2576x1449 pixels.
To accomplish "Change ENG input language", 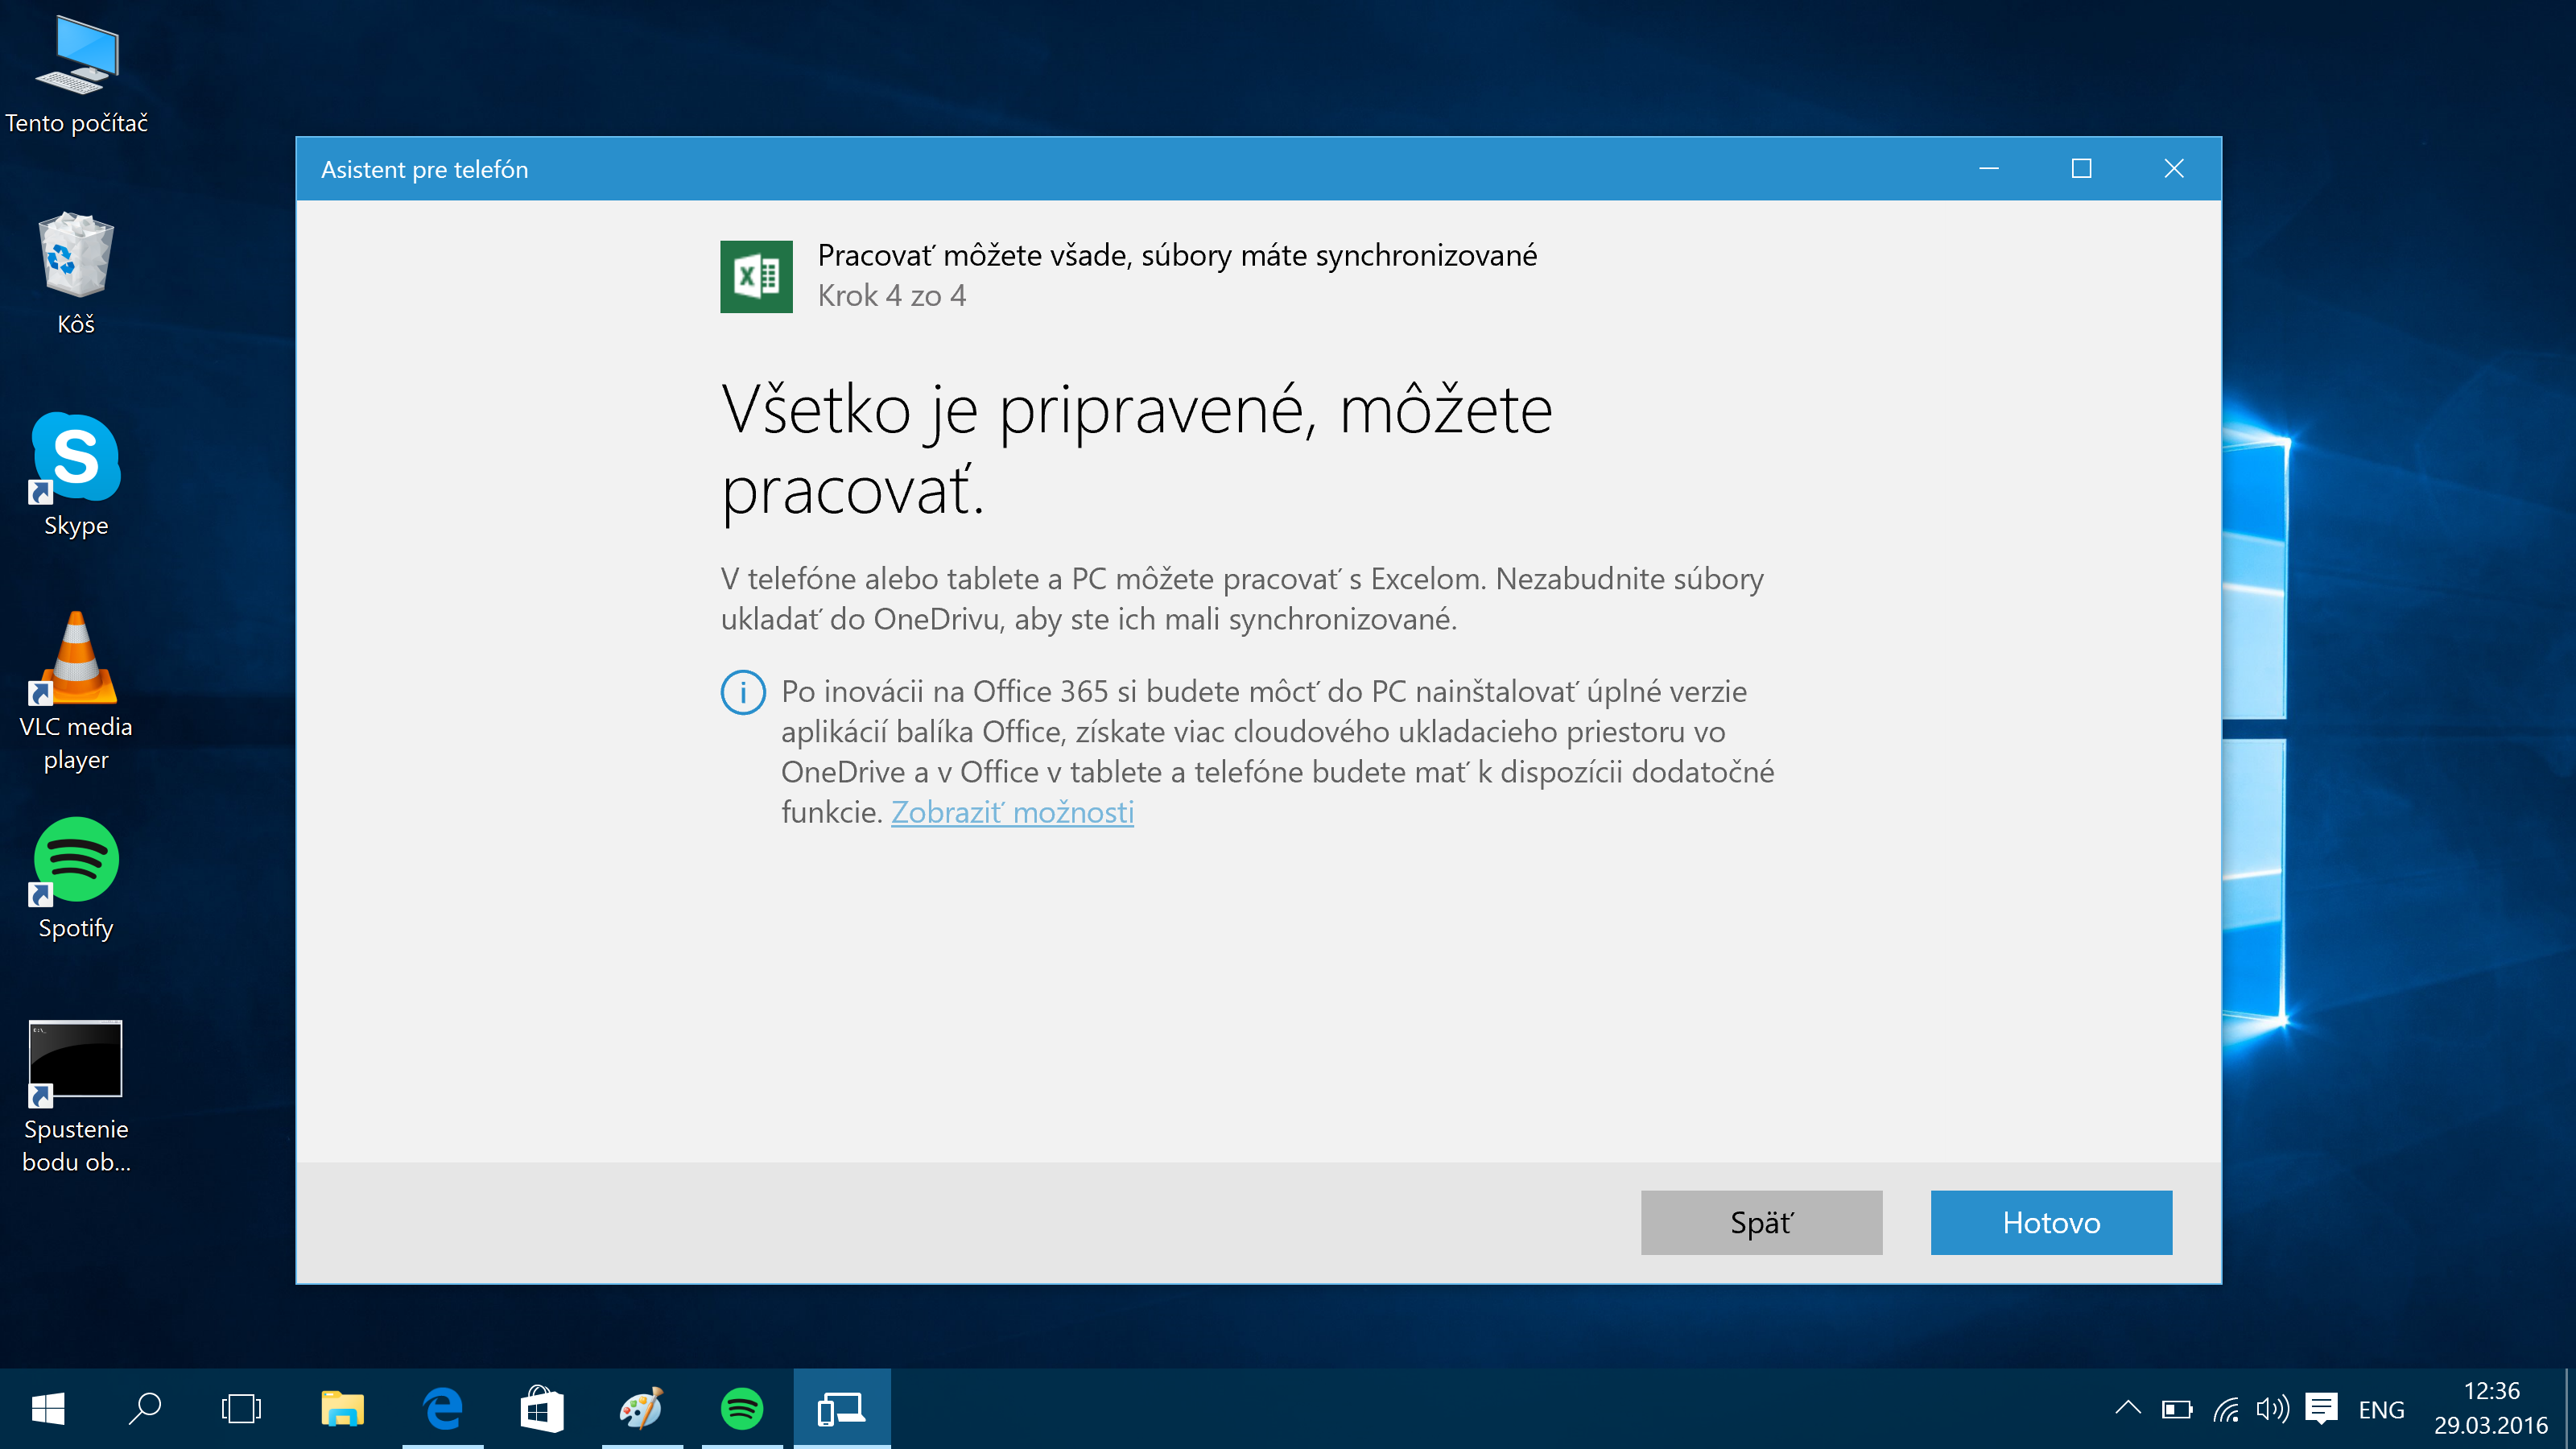I will [x=2381, y=1409].
